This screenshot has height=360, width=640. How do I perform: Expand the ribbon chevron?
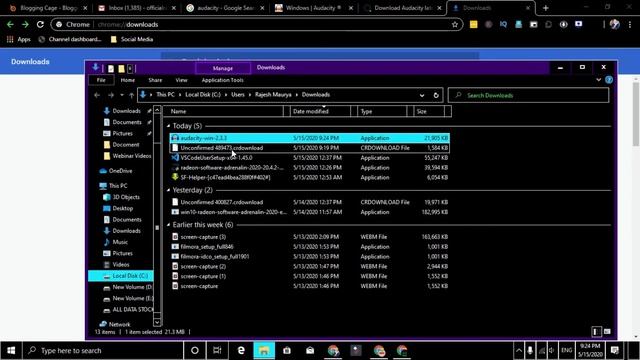(x=598, y=80)
